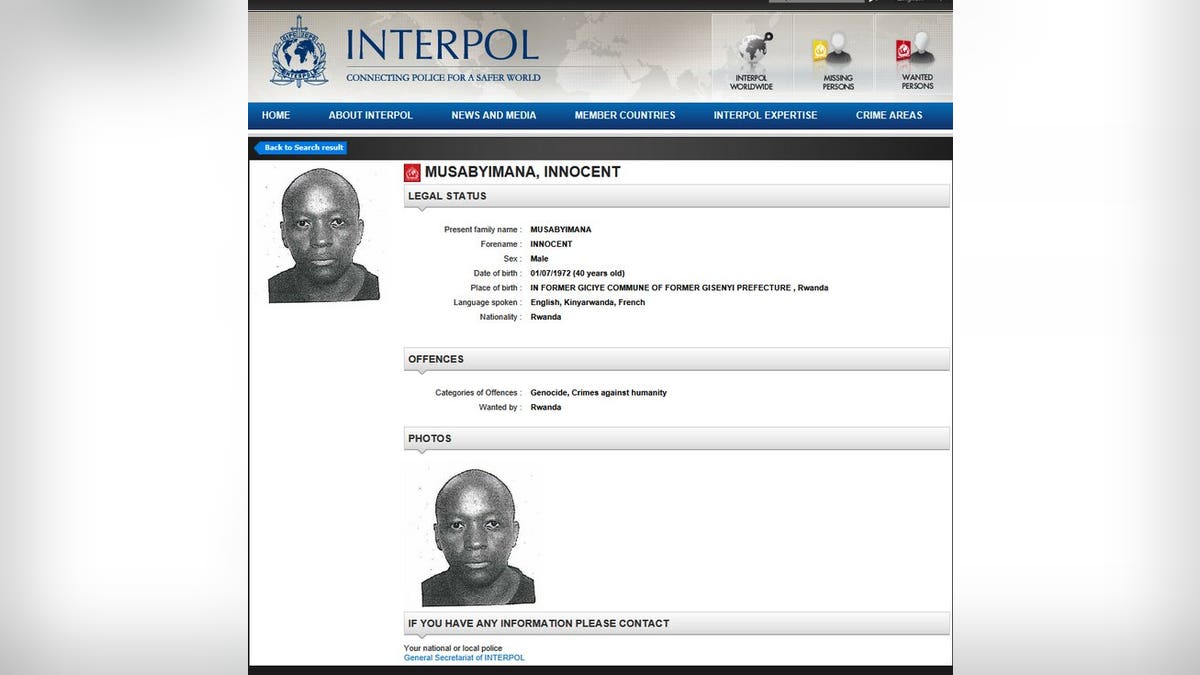Click the Back to Search result button

tap(303, 148)
